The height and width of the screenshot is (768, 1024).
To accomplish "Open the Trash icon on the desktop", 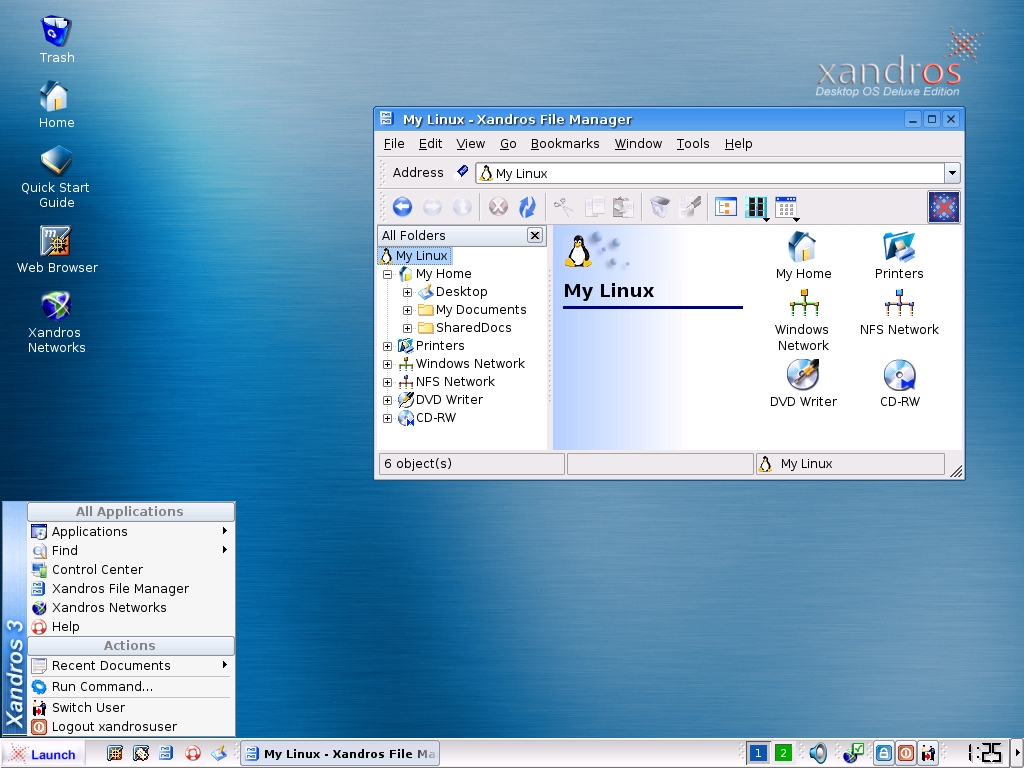I will 56,32.
